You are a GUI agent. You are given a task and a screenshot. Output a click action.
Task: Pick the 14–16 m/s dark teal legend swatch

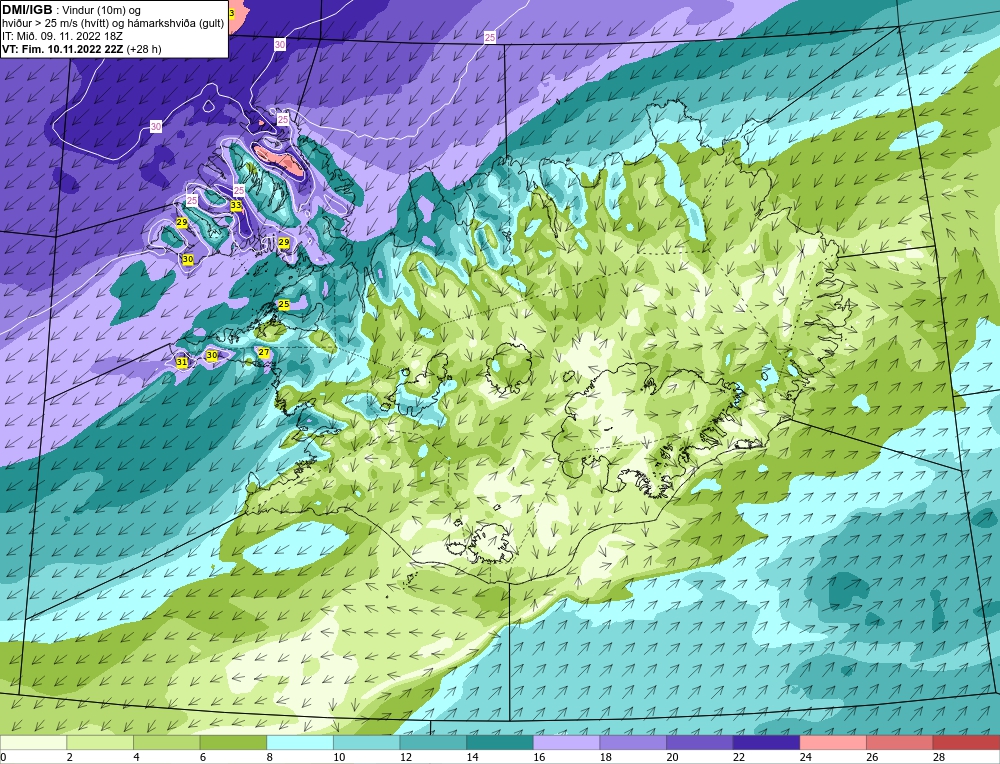[x=500, y=742]
